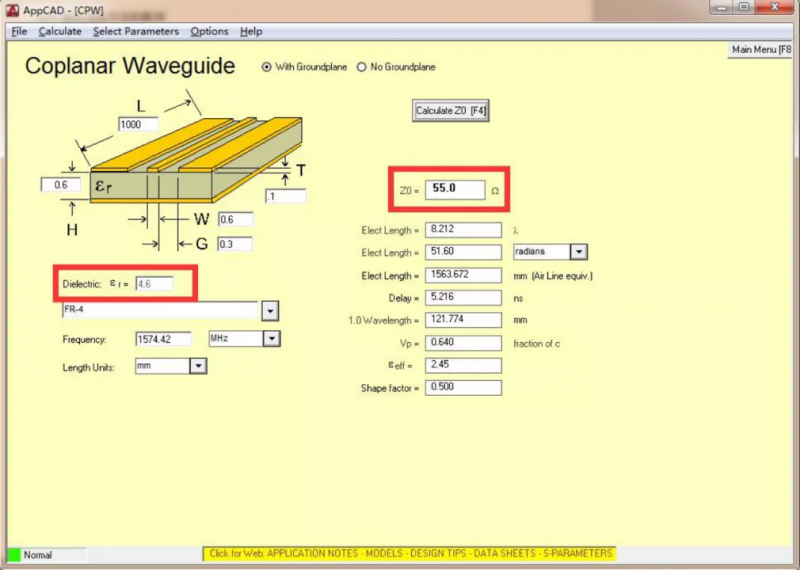Screen dimensions: 800x570
Task: Open the Help menu
Action: tap(251, 31)
